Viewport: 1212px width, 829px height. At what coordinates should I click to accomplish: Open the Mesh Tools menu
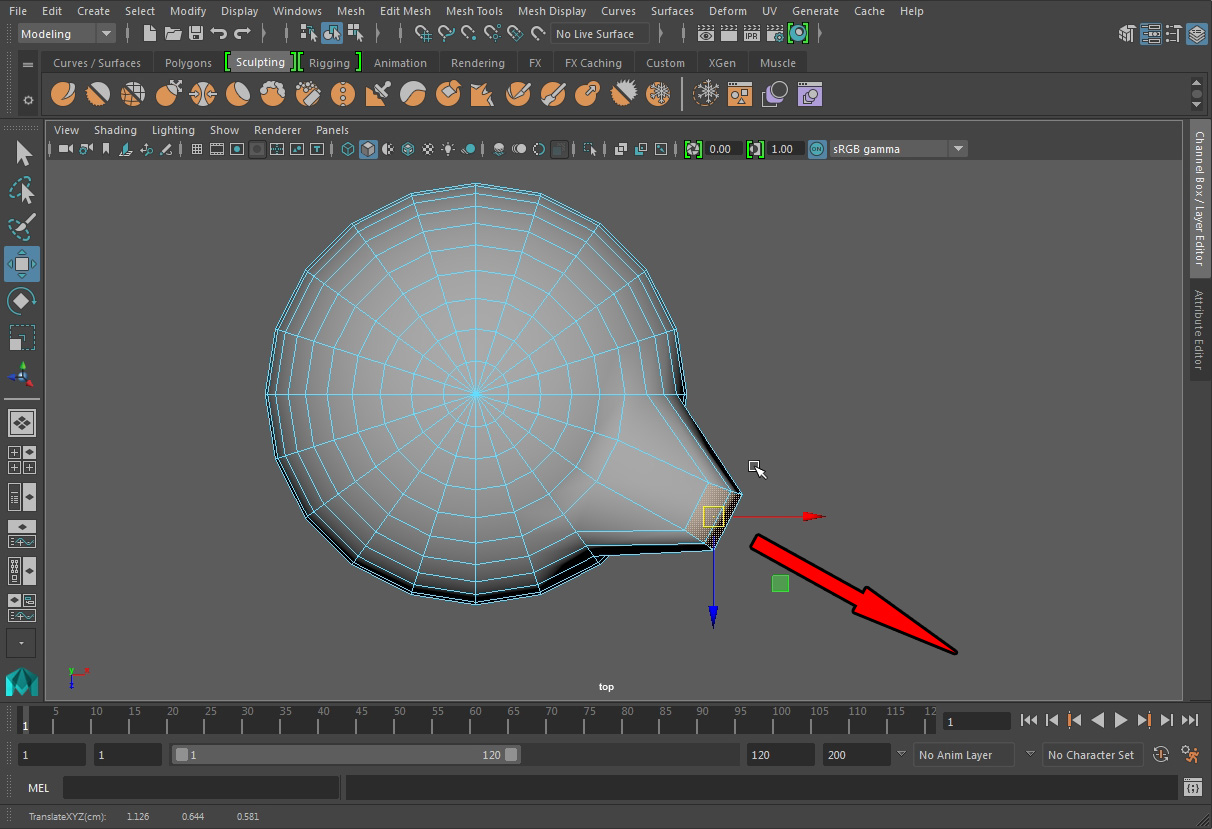tap(474, 11)
